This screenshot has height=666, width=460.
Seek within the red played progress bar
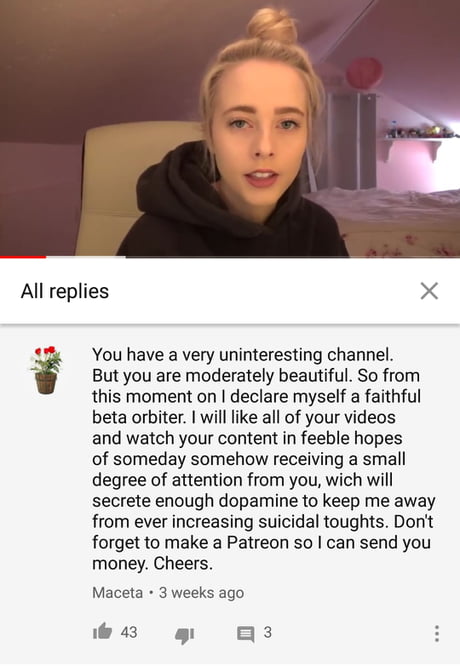(23, 257)
